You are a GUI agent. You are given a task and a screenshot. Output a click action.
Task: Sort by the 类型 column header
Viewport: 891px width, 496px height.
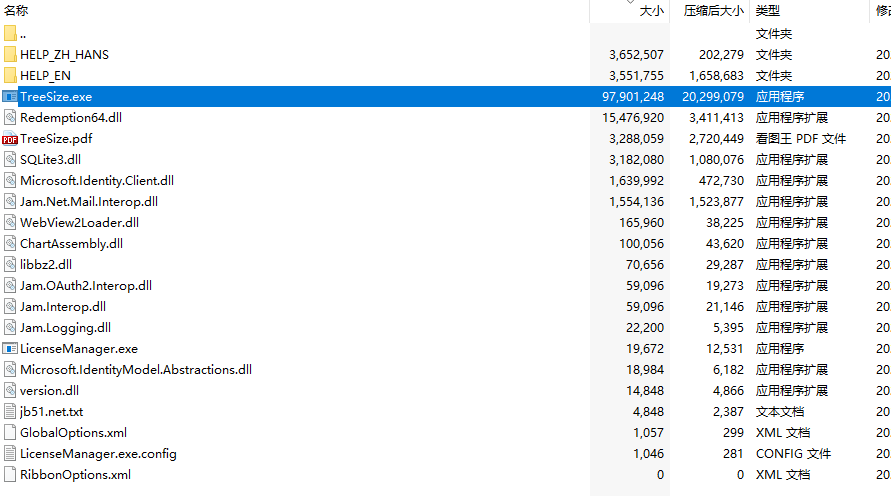point(768,11)
